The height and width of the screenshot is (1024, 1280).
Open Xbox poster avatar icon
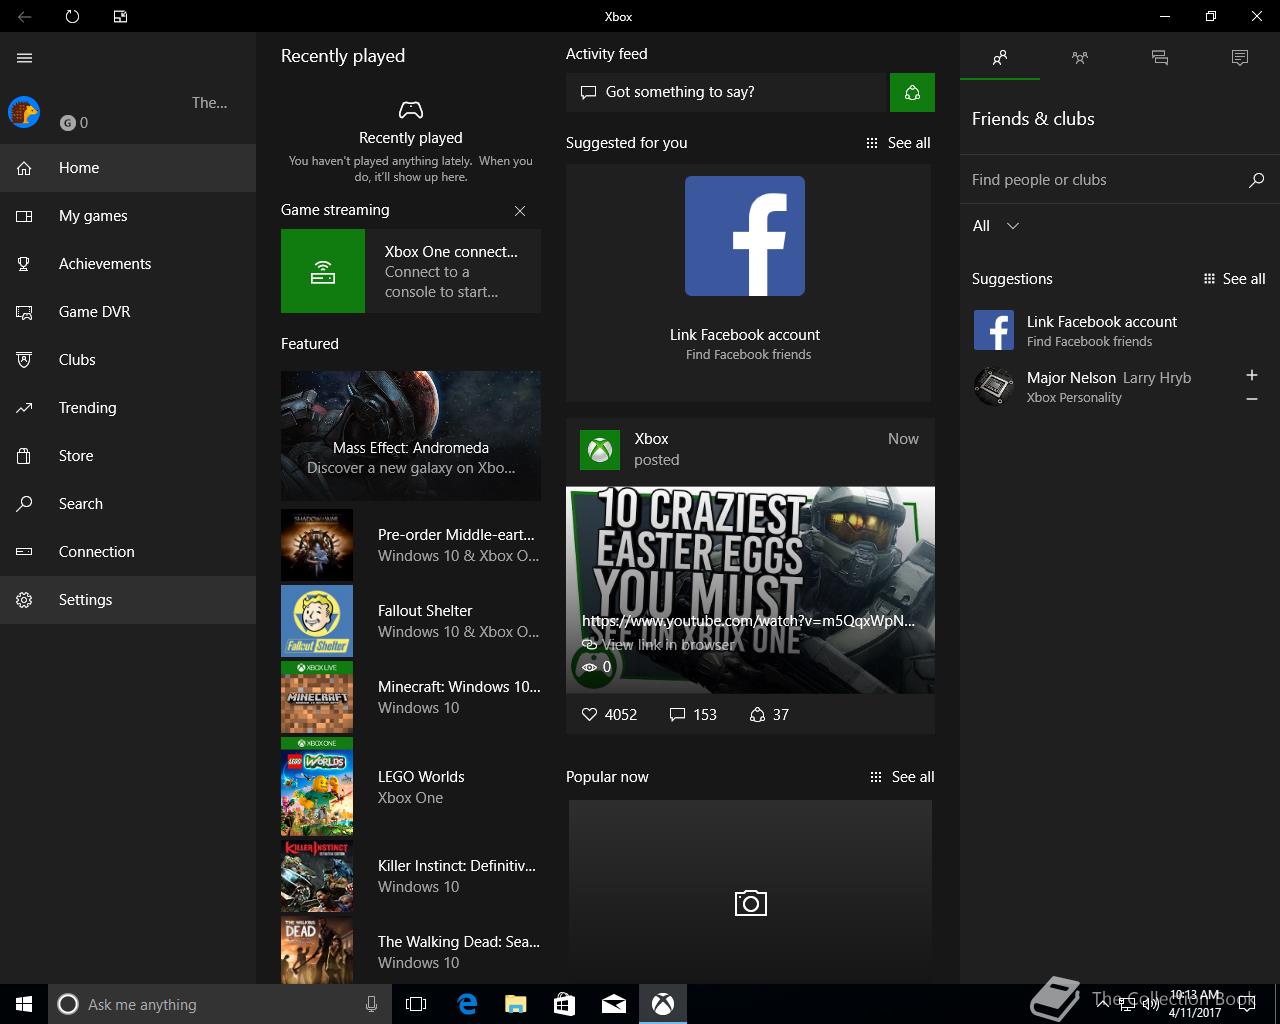tap(600, 450)
